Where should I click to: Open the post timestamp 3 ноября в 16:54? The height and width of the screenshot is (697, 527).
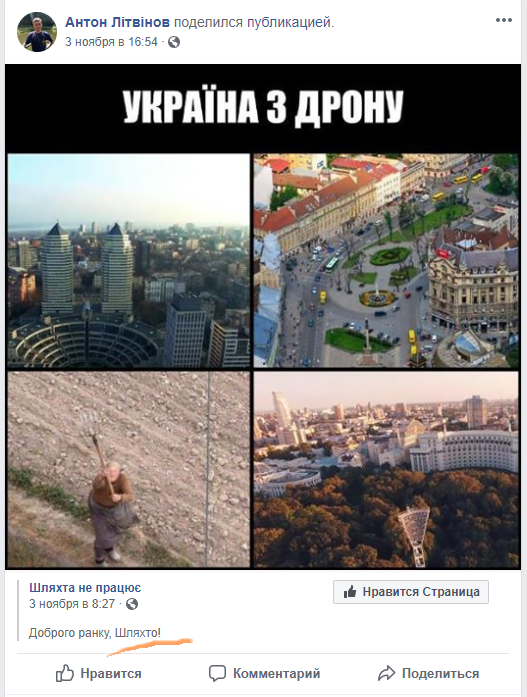[x=112, y=42]
